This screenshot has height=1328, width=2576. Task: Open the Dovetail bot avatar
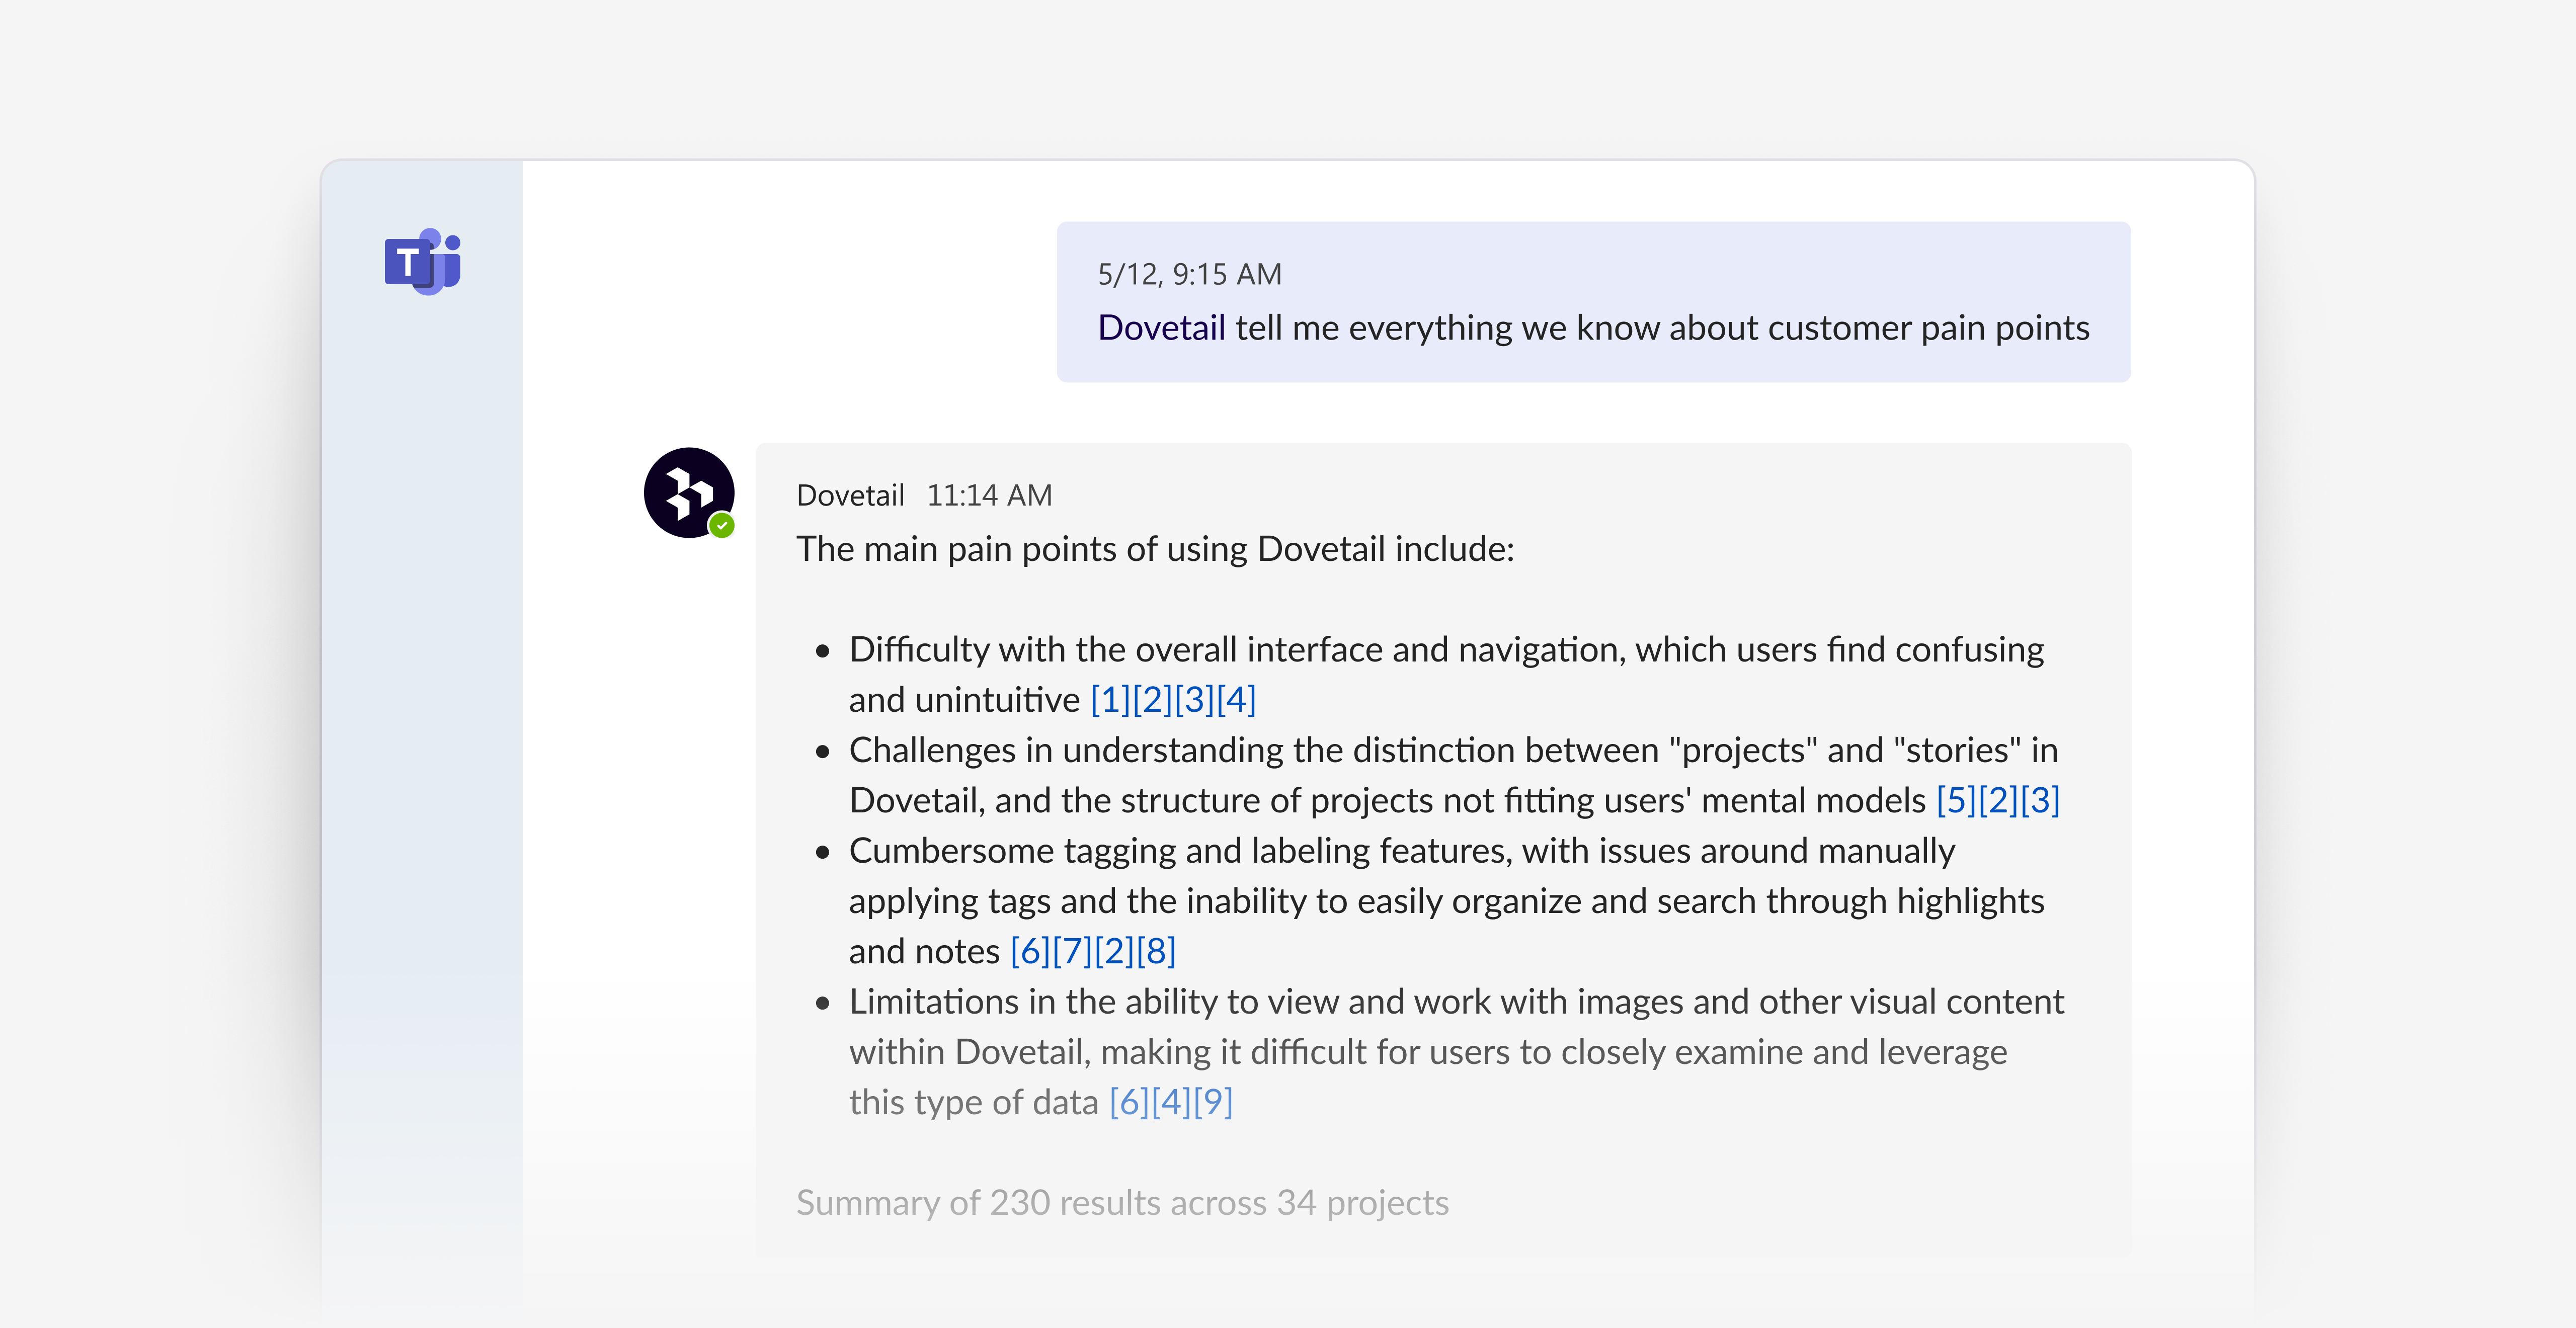tap(689, 493)
